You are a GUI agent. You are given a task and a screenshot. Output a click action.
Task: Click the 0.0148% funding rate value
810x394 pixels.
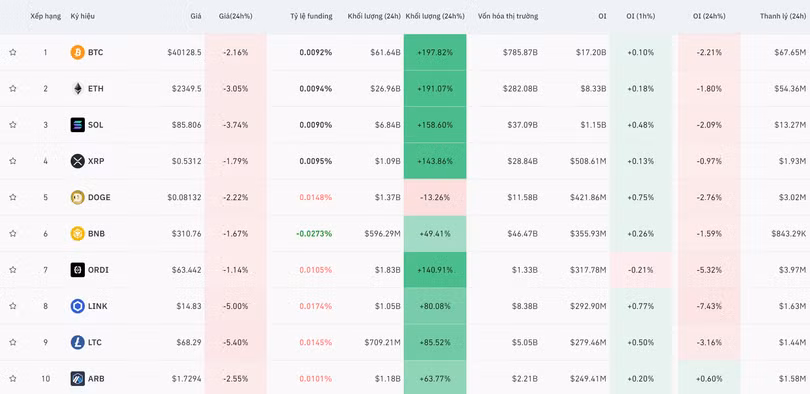(316, 197)
